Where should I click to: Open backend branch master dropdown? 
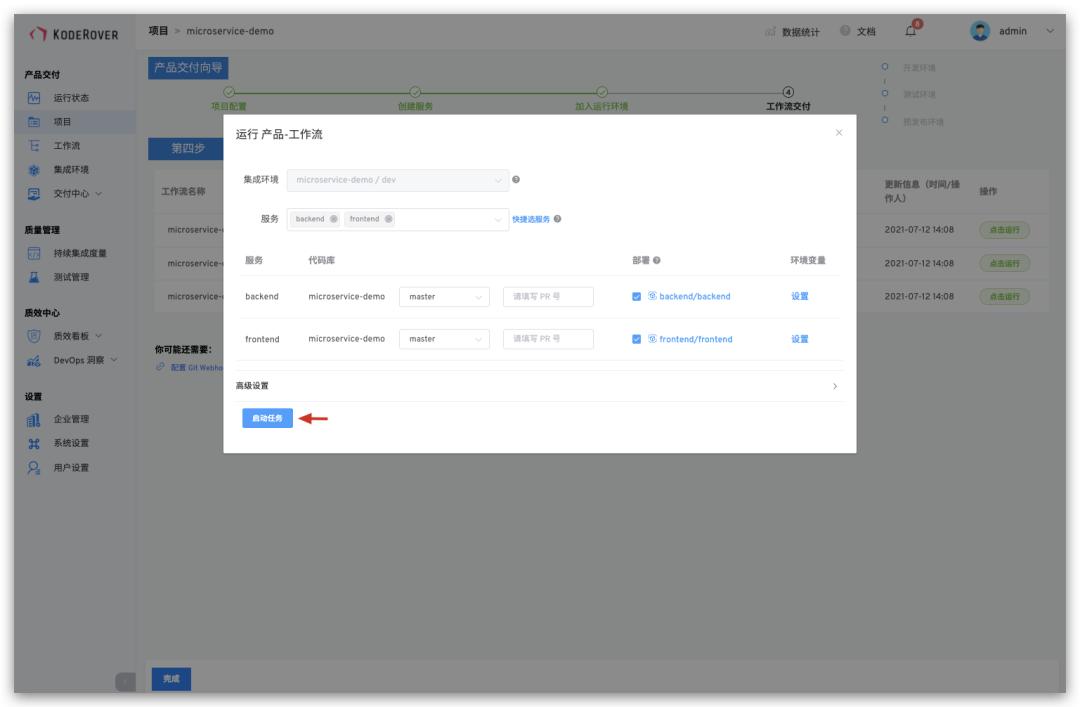coord(444,297)
